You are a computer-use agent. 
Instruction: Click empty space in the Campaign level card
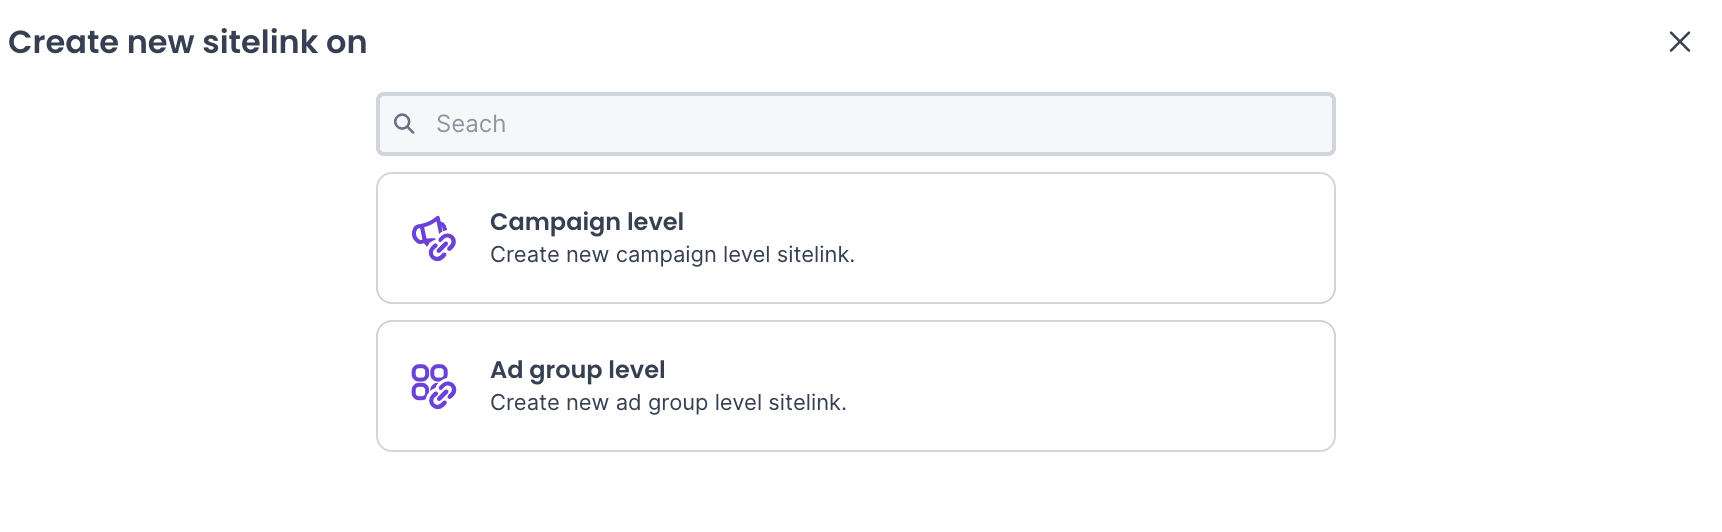click(1100, 238)
